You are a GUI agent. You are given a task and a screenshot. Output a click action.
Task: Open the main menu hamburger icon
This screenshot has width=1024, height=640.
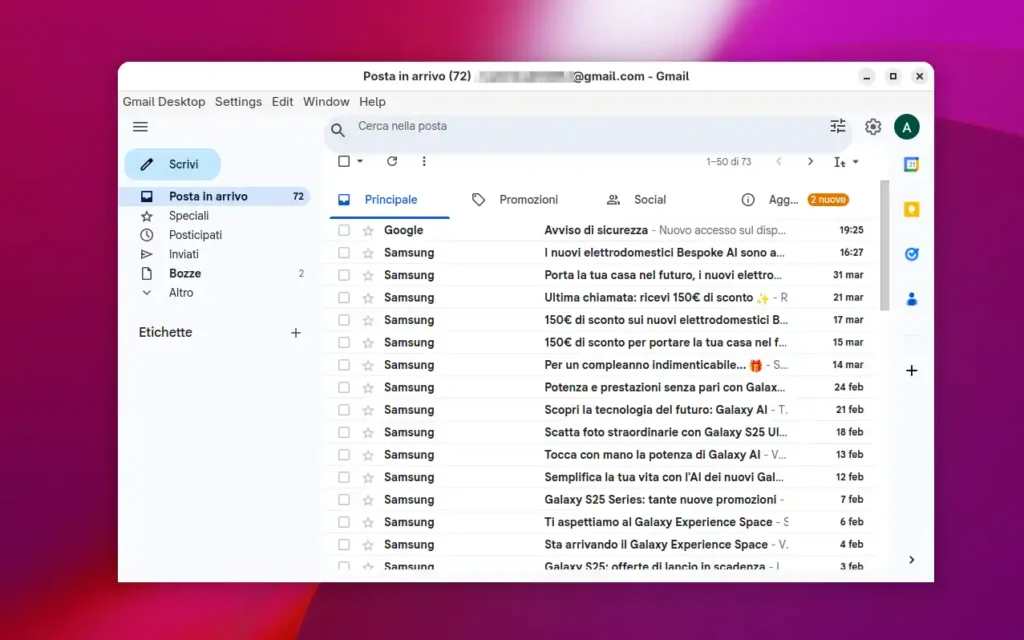(140, 127)
